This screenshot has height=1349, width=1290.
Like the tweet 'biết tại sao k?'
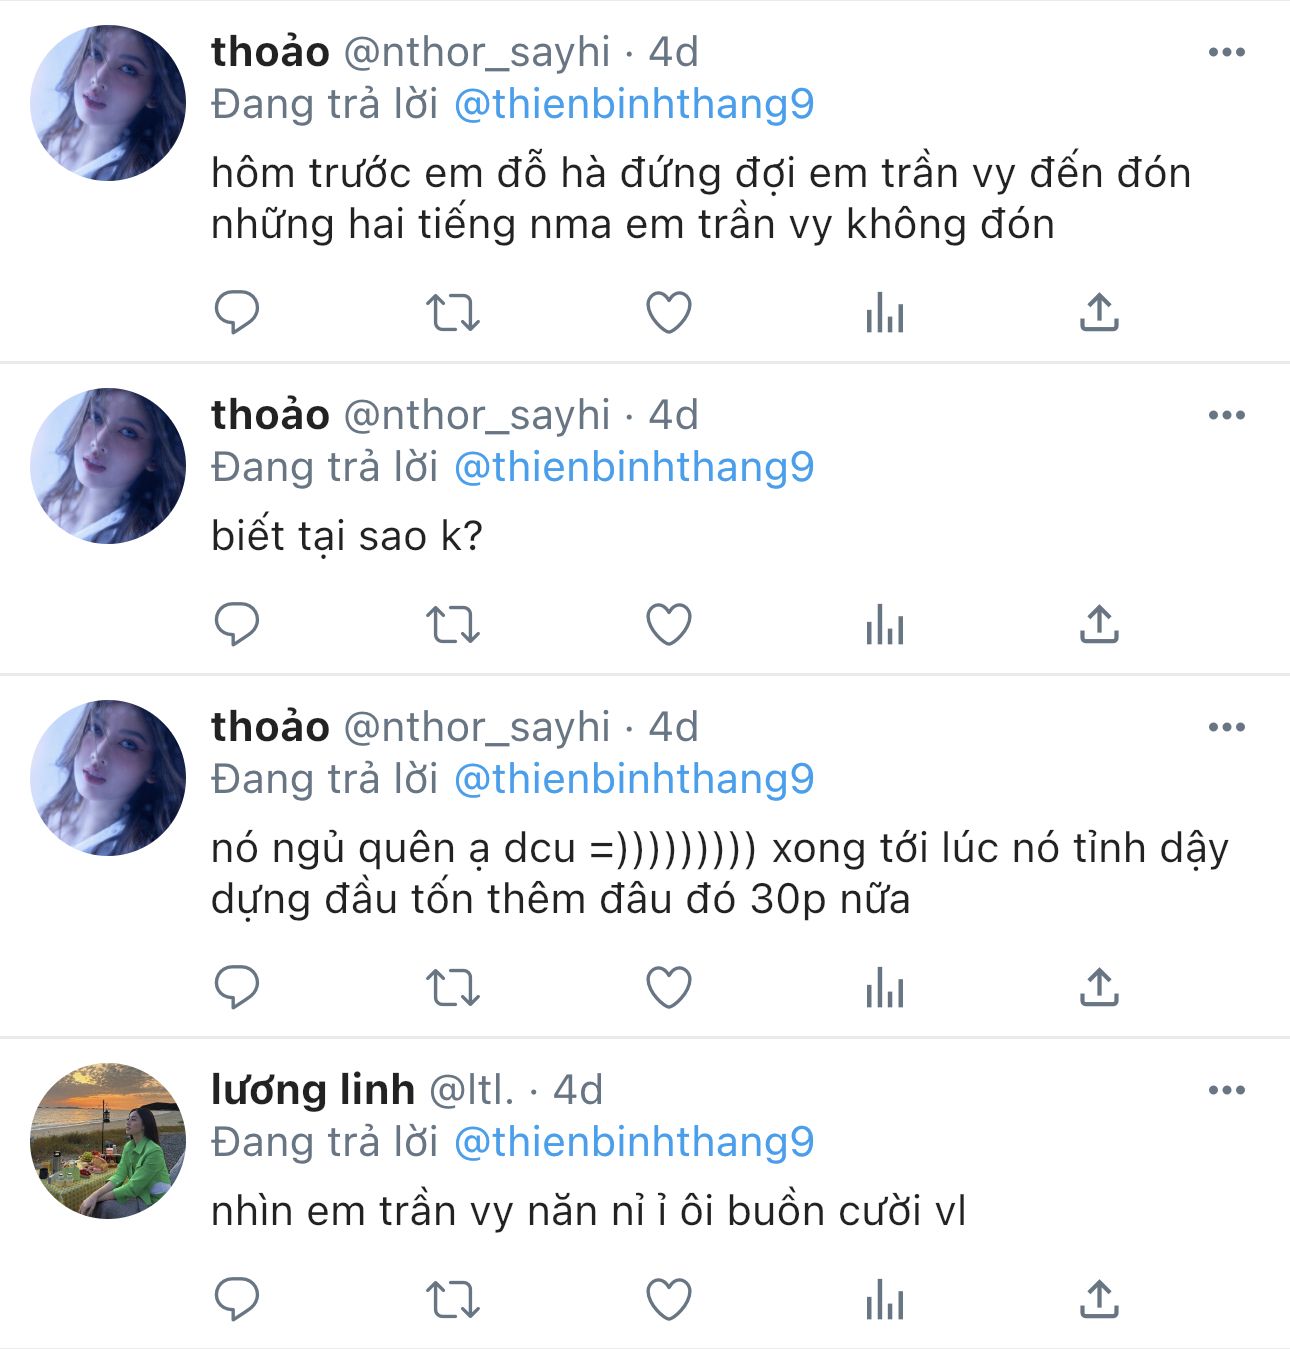[x=669, y=626]
